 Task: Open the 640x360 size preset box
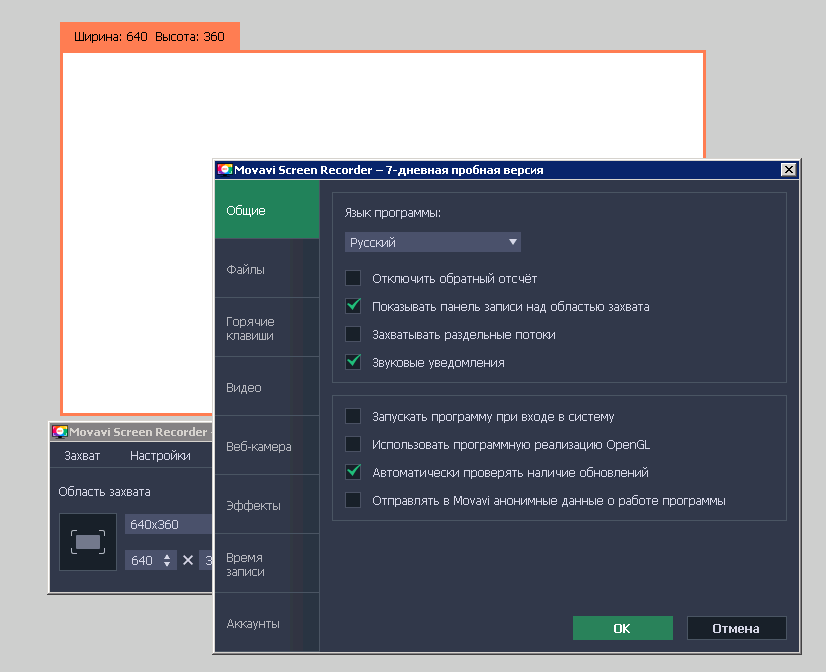pos(168,525)
